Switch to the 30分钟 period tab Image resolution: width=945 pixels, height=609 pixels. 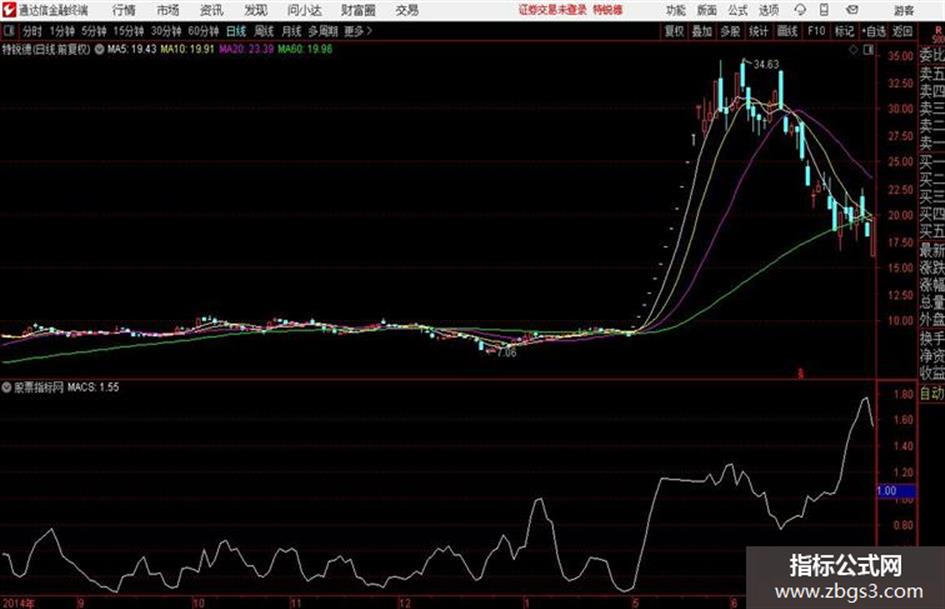pos(166,31)
